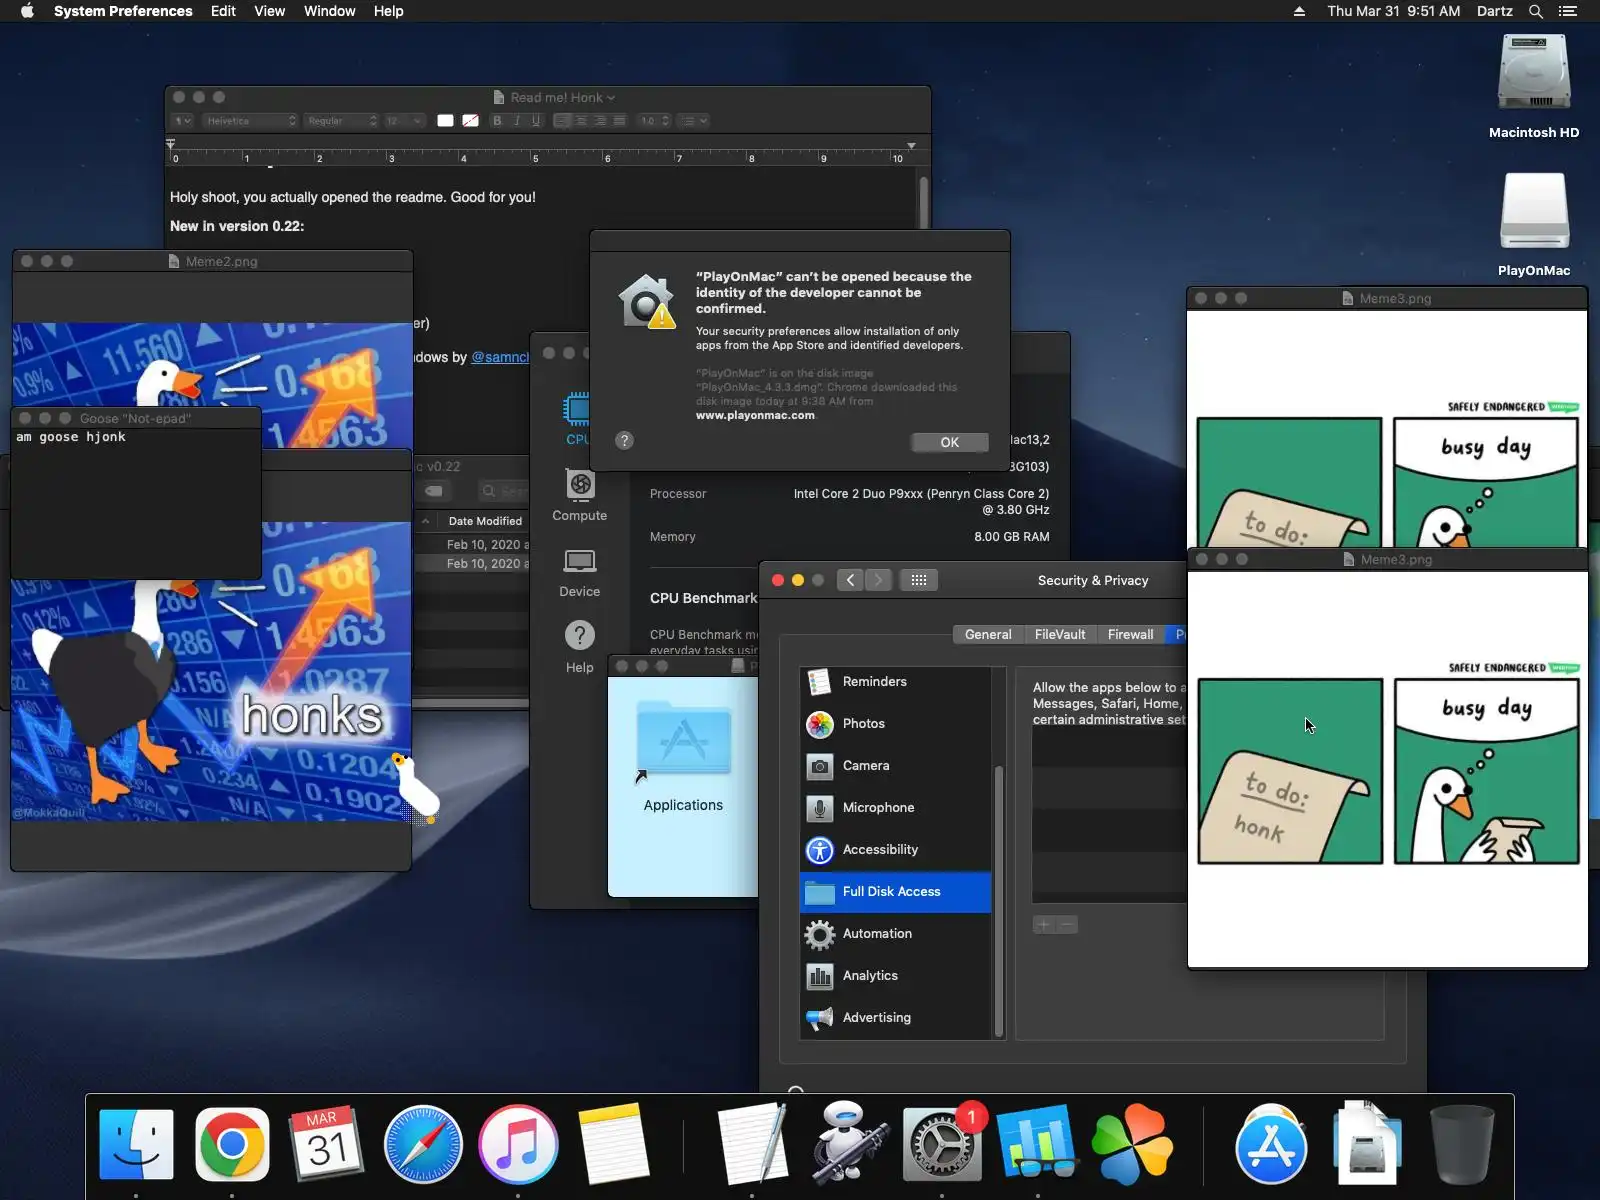1600x1200 pixels.
Task: Open the Calendar app in the Dock
Action: [327, 1144]
